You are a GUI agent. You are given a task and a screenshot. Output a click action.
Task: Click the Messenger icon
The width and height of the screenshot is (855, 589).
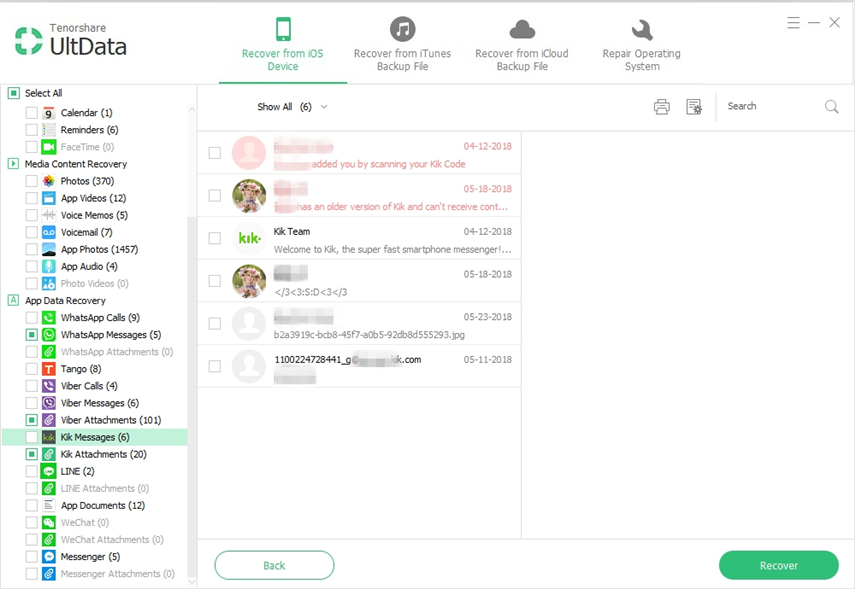pos(49,556)
